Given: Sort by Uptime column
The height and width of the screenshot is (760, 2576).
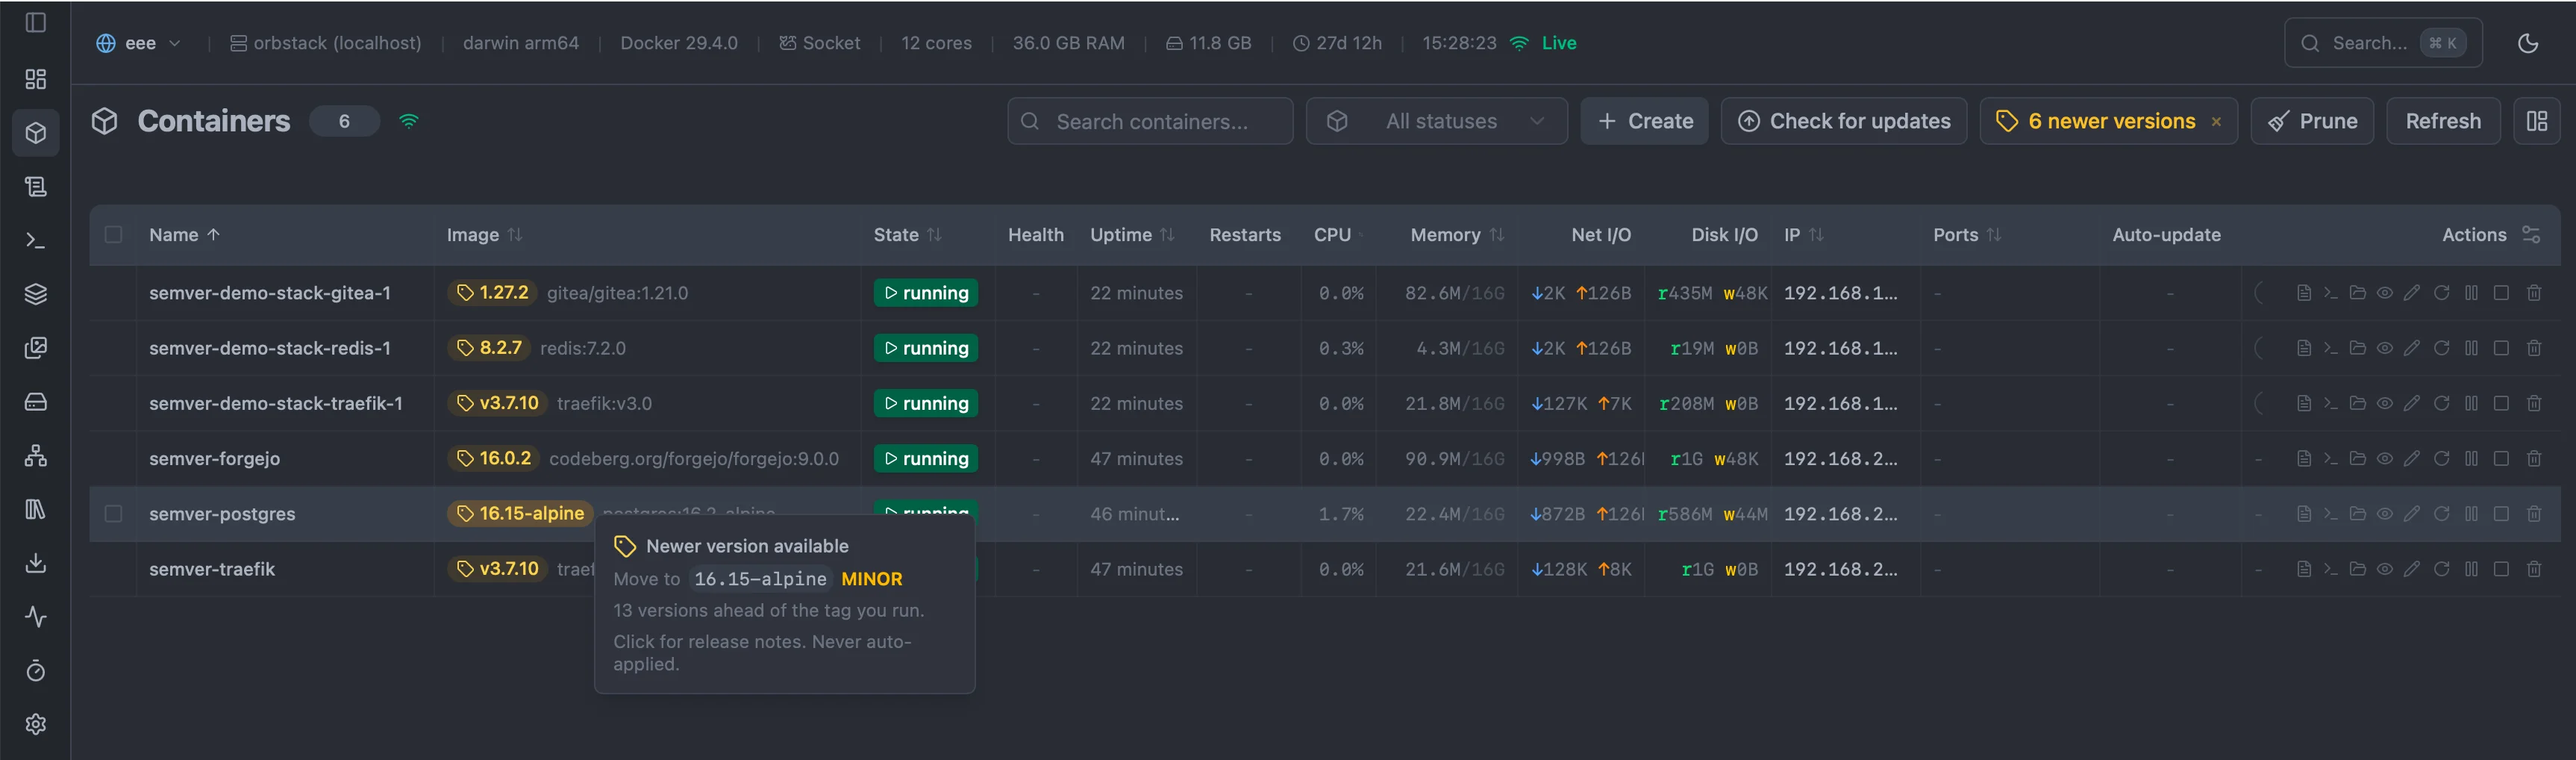Looking at the screenshot, I should pyautogui.click(x=1132, y=235).
